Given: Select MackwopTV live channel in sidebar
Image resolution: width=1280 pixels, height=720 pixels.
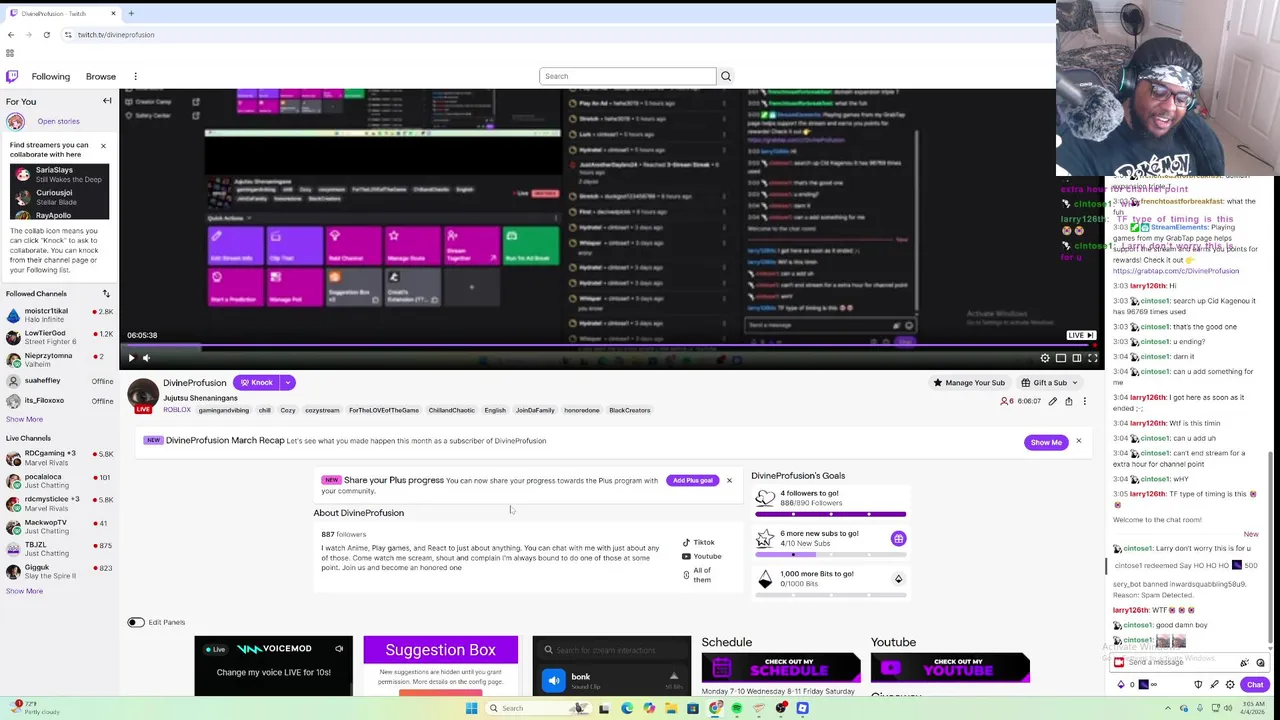Looking at the screenshot, I should pos(57,526).
